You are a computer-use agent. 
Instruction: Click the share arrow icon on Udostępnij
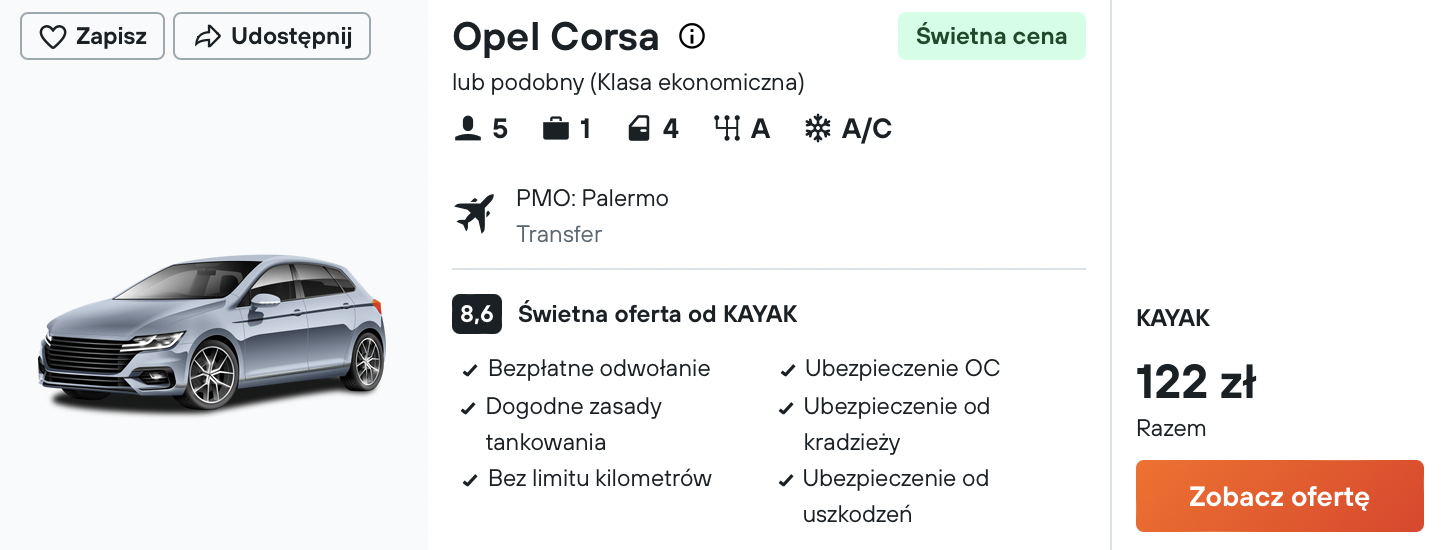(207, 37)
